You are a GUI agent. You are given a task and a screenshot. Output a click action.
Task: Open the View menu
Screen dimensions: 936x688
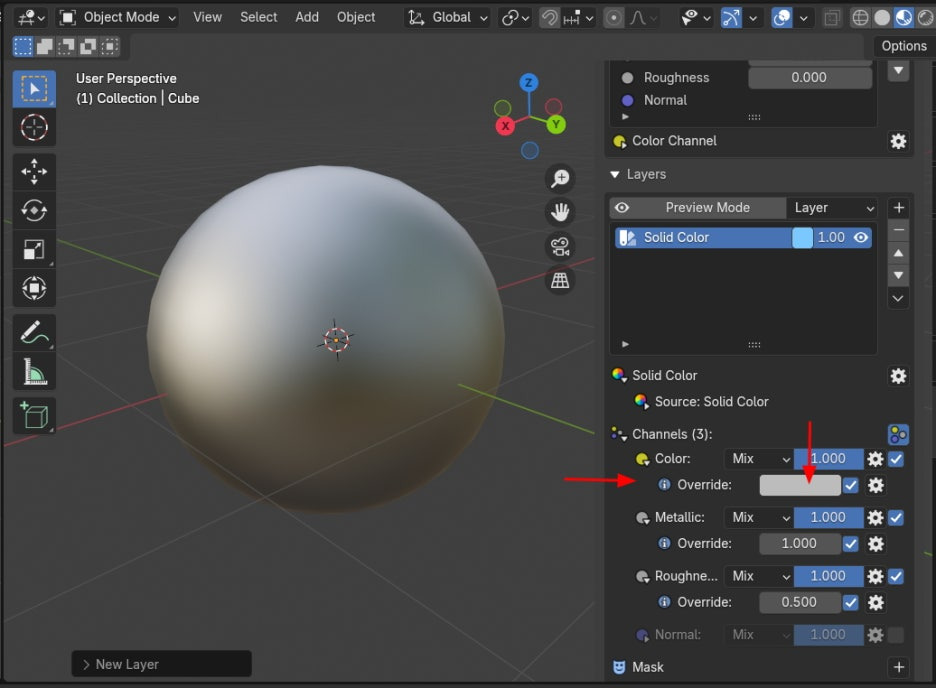(x=207, y=17)
